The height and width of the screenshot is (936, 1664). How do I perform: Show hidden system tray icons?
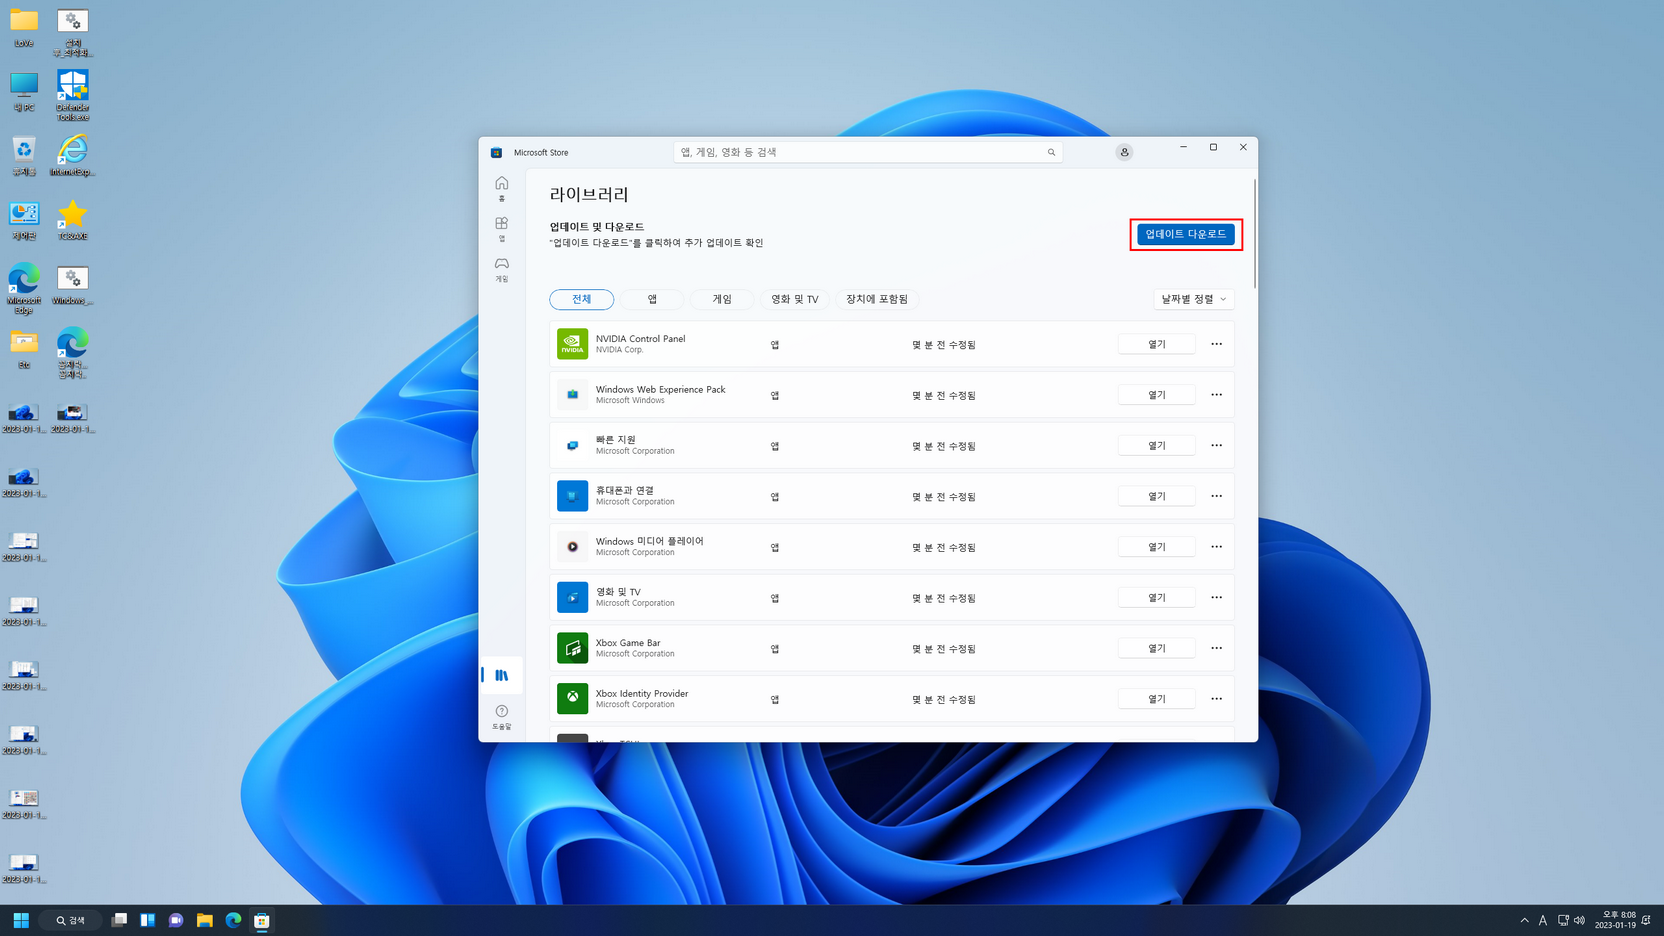[x=1524, y=920]
